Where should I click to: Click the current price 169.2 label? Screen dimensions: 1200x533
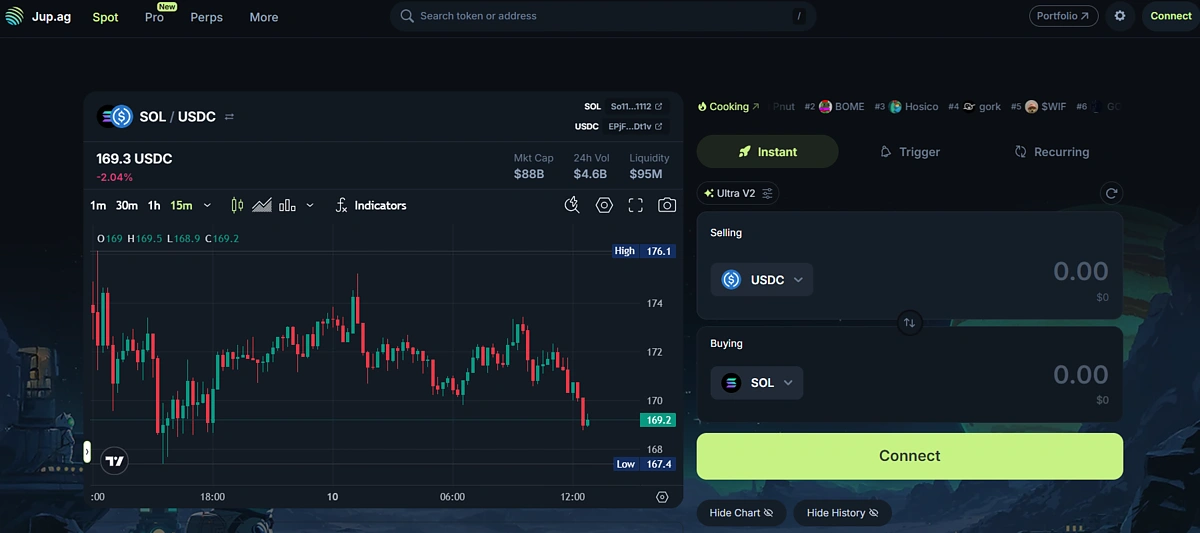pos(658,421)
